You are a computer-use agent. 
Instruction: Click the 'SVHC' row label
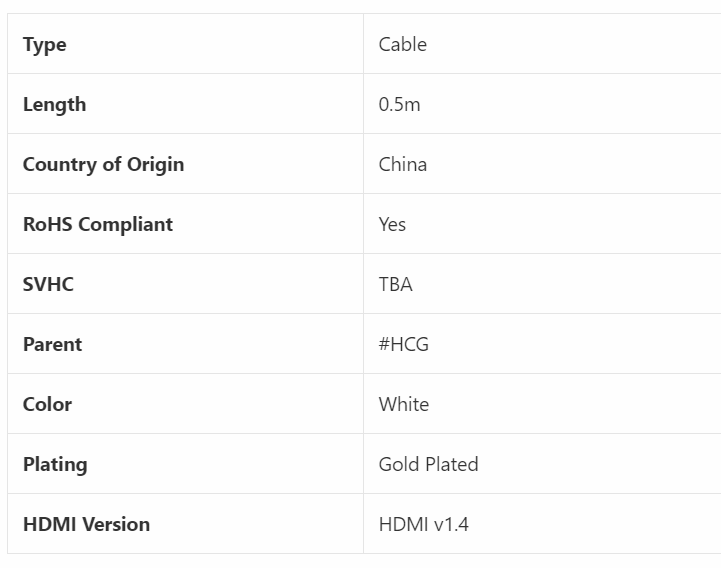point(48,284)
